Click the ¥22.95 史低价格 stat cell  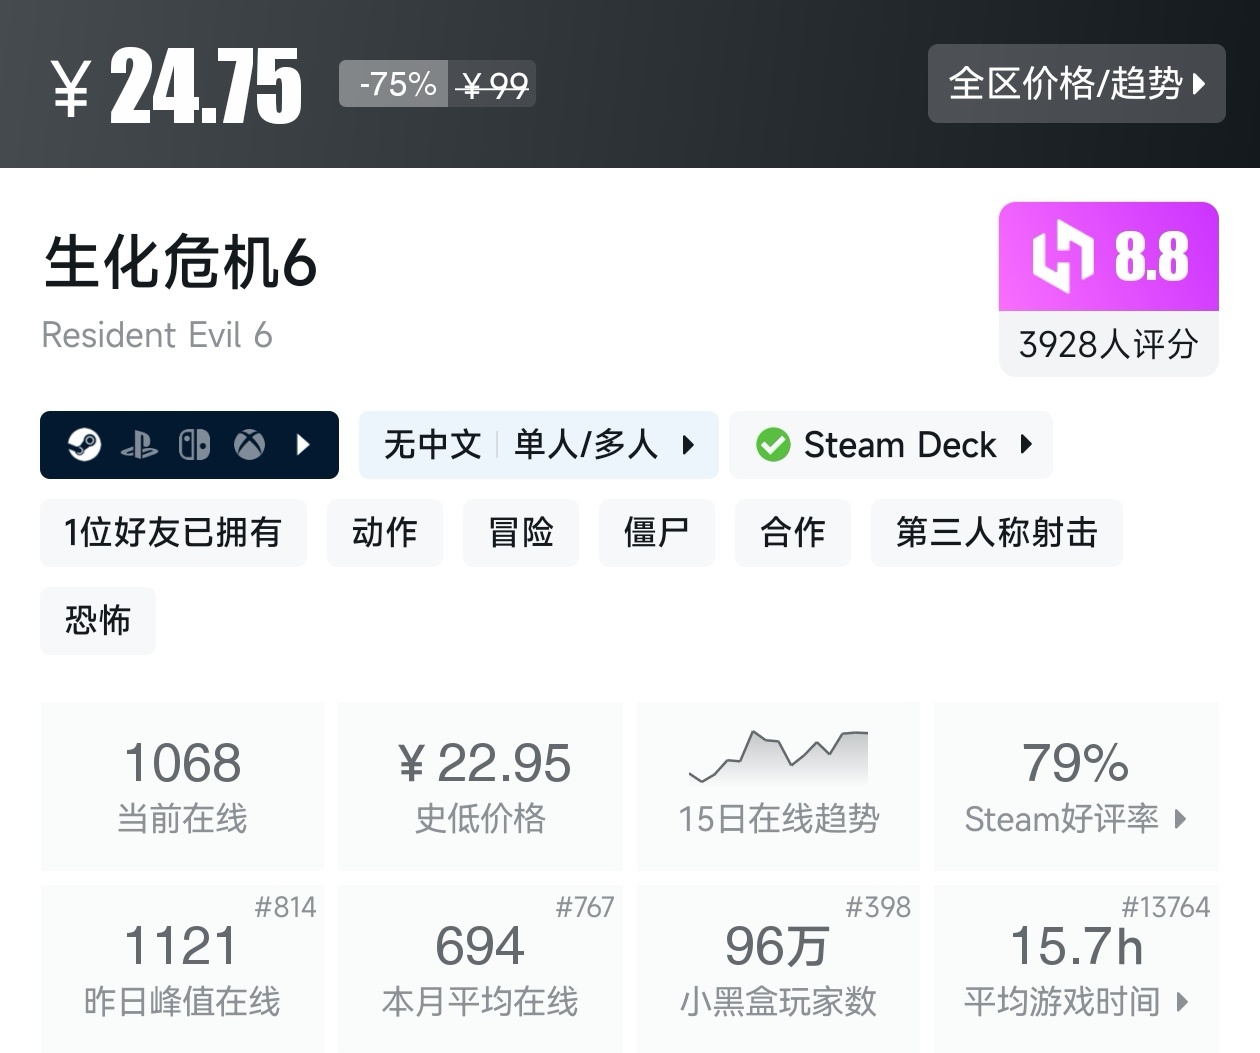tap(481, 786)
